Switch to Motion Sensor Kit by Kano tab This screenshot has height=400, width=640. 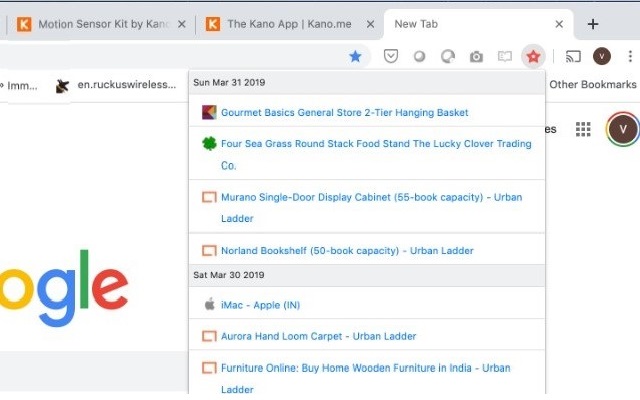[x=101, y=24]
